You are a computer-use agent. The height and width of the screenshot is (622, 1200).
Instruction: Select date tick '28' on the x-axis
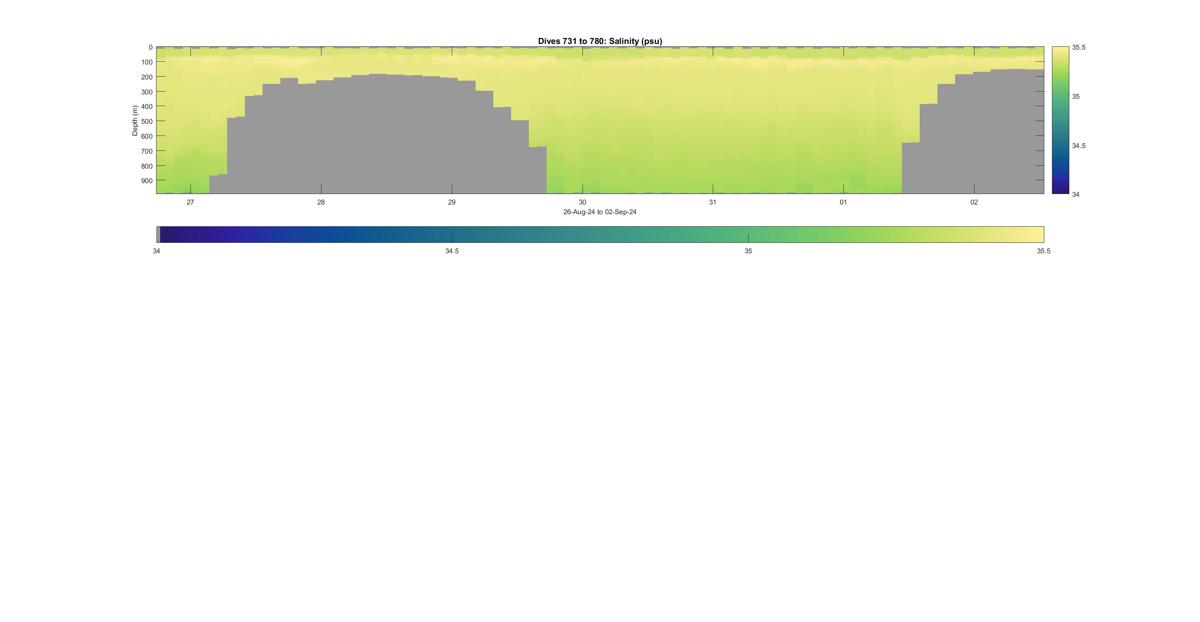click(x=321, y=202)
